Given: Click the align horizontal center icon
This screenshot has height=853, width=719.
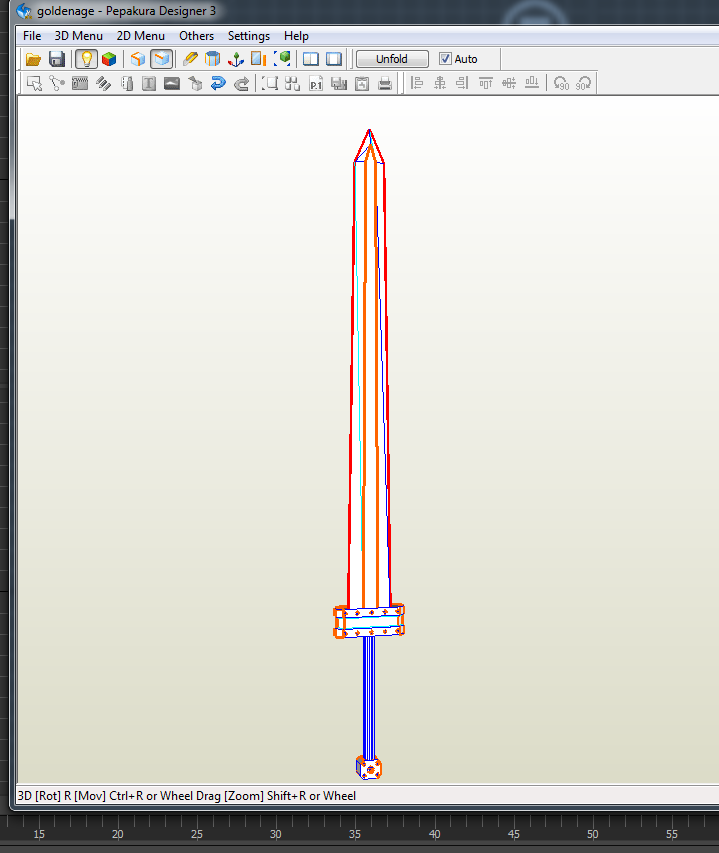Looking at the screenshot, I should (x=440, y=83).
